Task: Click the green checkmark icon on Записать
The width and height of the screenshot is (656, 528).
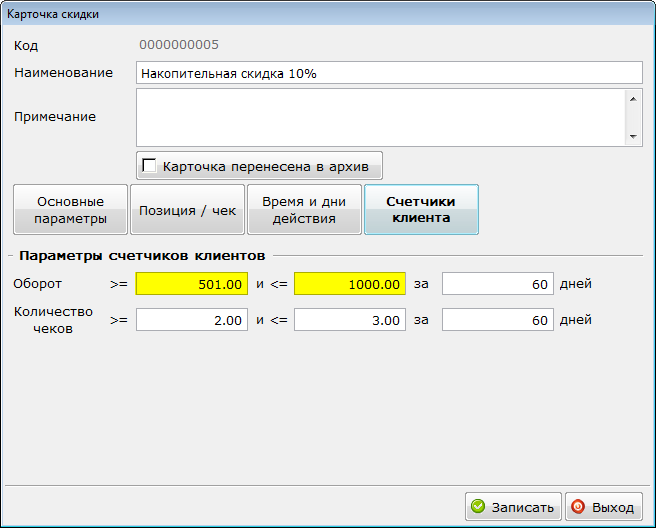Action: 478,506
